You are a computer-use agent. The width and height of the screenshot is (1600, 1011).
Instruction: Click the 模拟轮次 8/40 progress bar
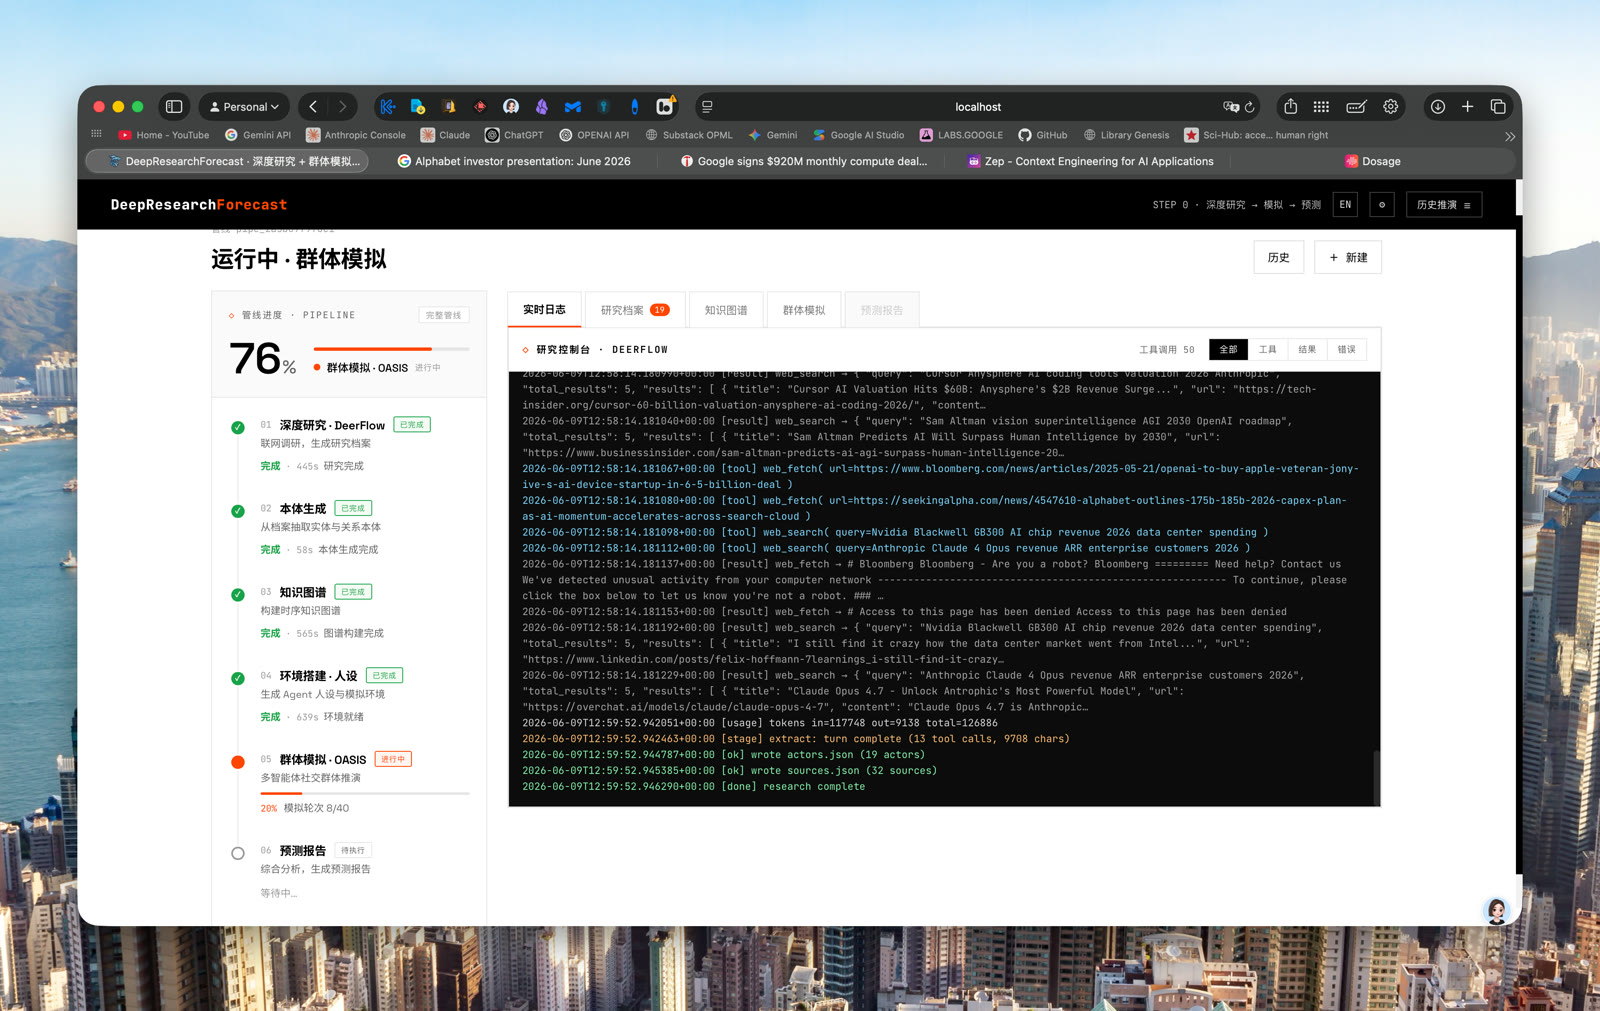(365, 793)
